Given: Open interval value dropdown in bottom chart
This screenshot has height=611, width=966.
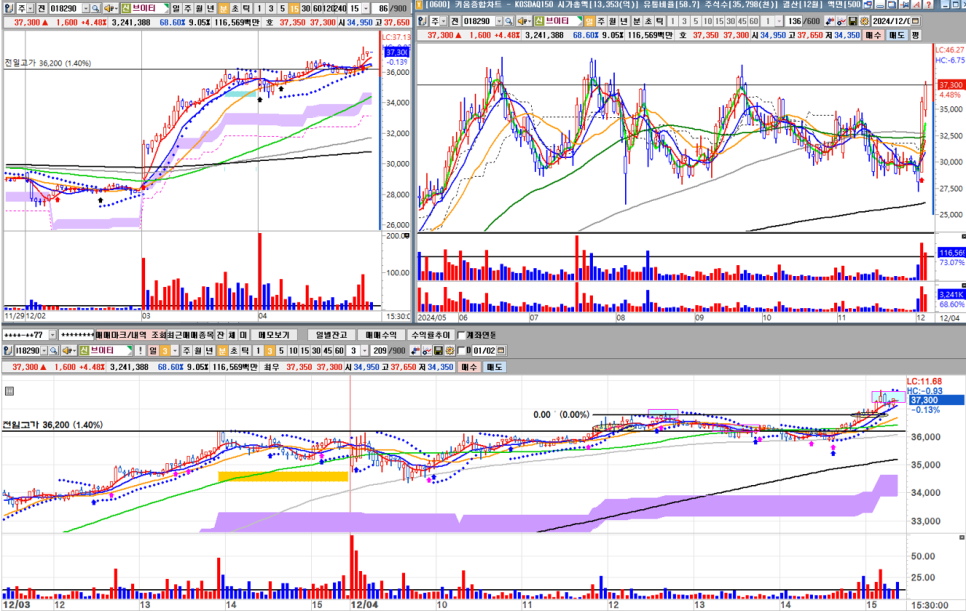Looking at the screenshot, I should coord(365,350).
